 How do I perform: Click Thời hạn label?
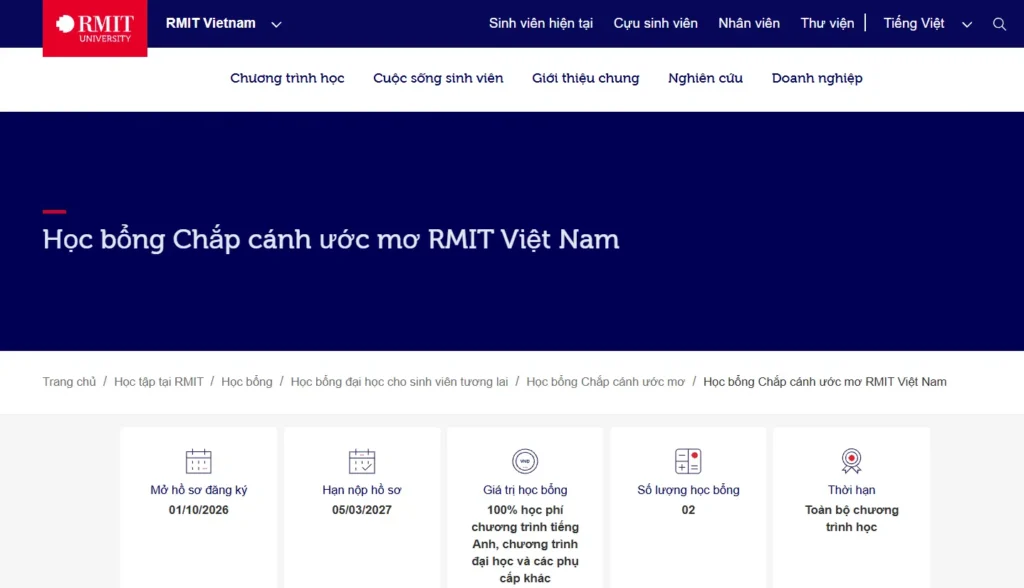pos(852,490)
